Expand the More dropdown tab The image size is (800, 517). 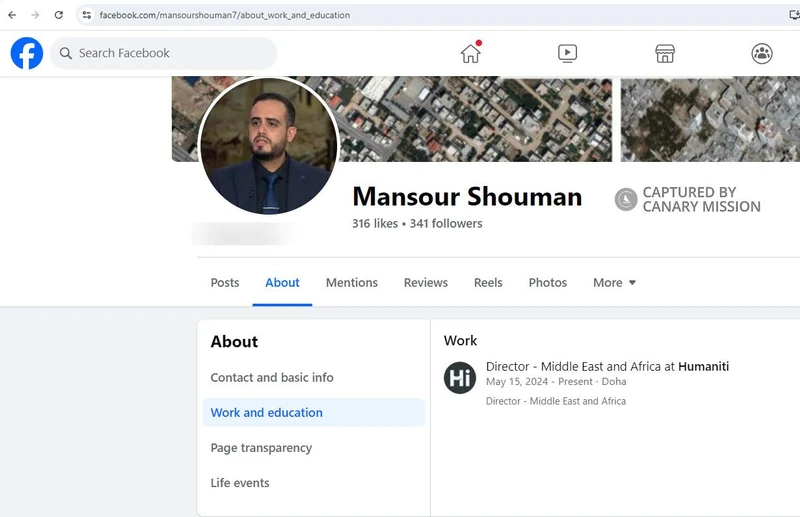pyautogui.click(x=614, y=283)
